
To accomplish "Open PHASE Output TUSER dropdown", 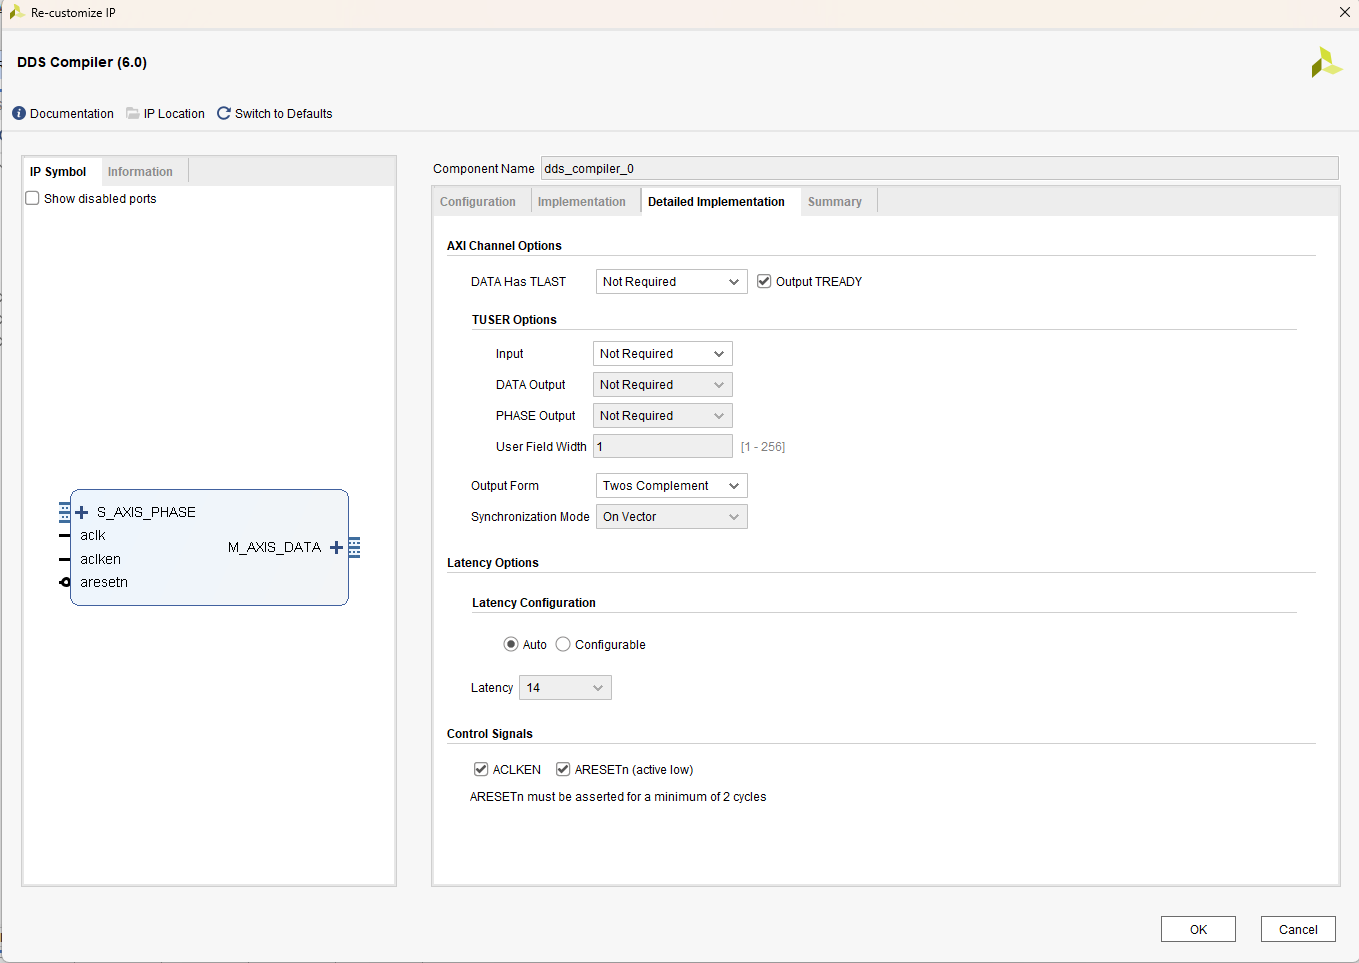I will (663, 416).
